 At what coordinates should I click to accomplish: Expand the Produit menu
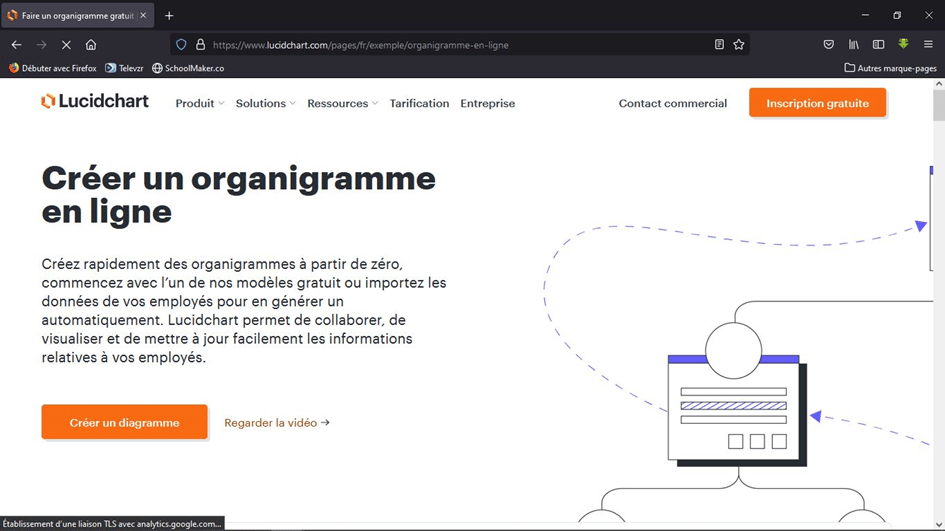click(x=200, y=104)
